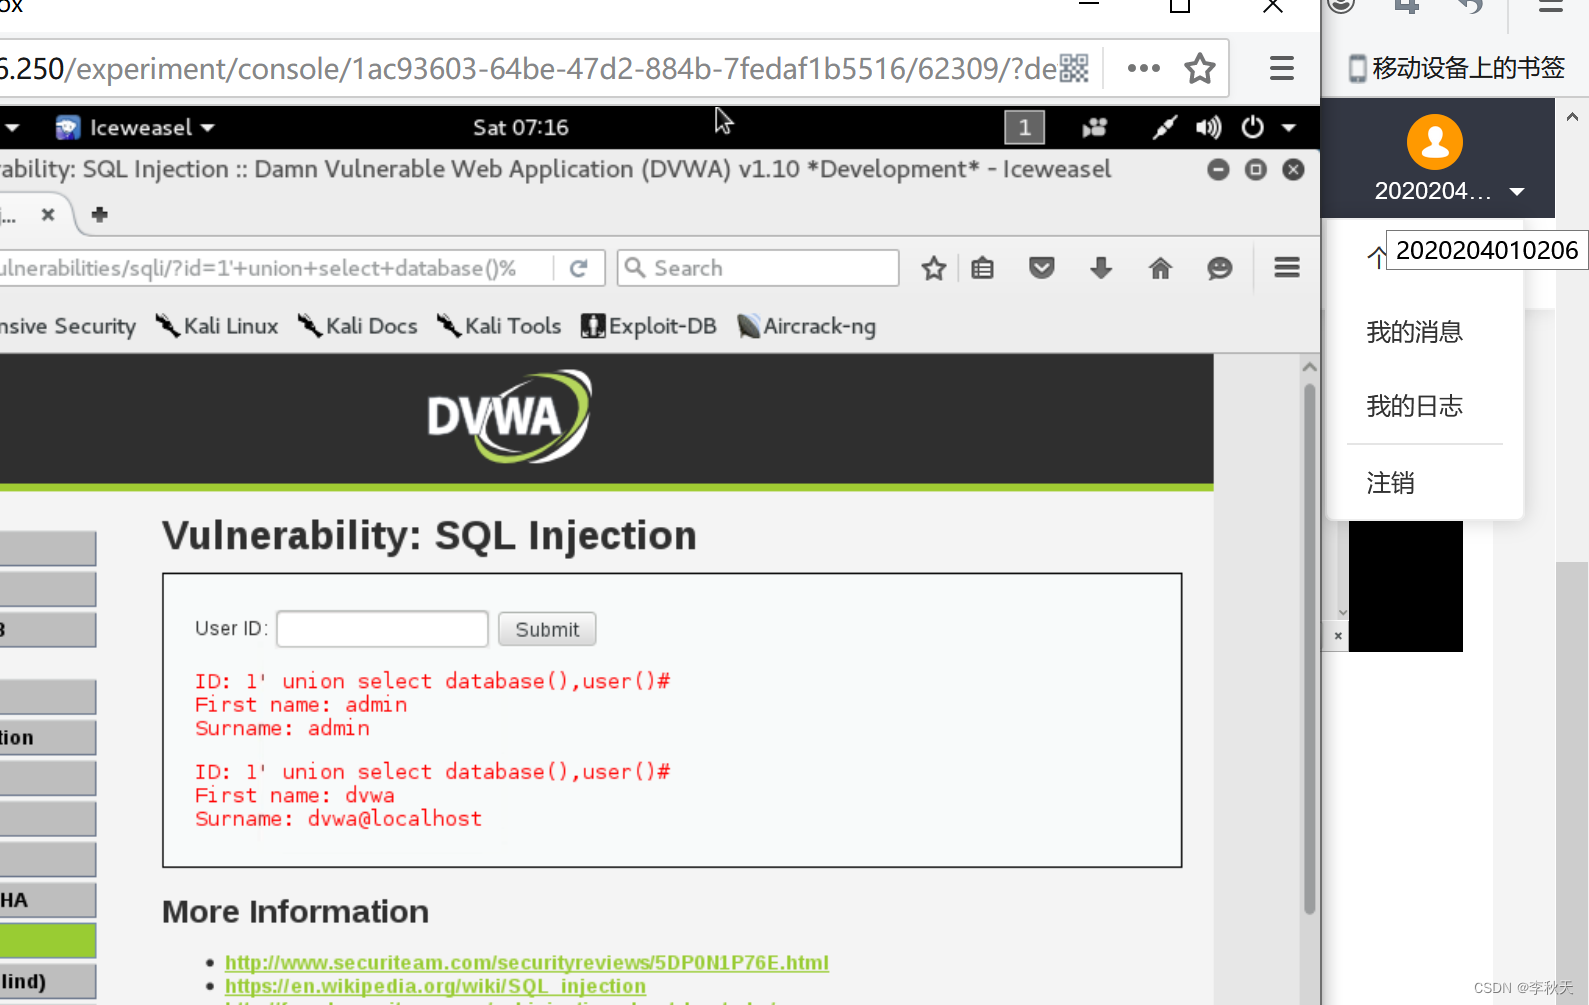
Task: Switch to workspace 1 indicator
Action: pyautogui.click(x=1024, y=127)
